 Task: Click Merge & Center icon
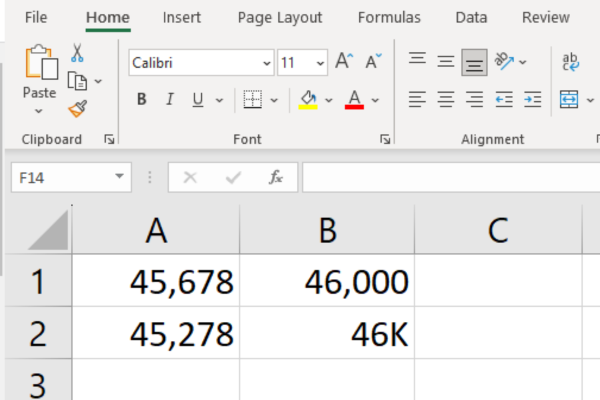[x=569, y=100]
